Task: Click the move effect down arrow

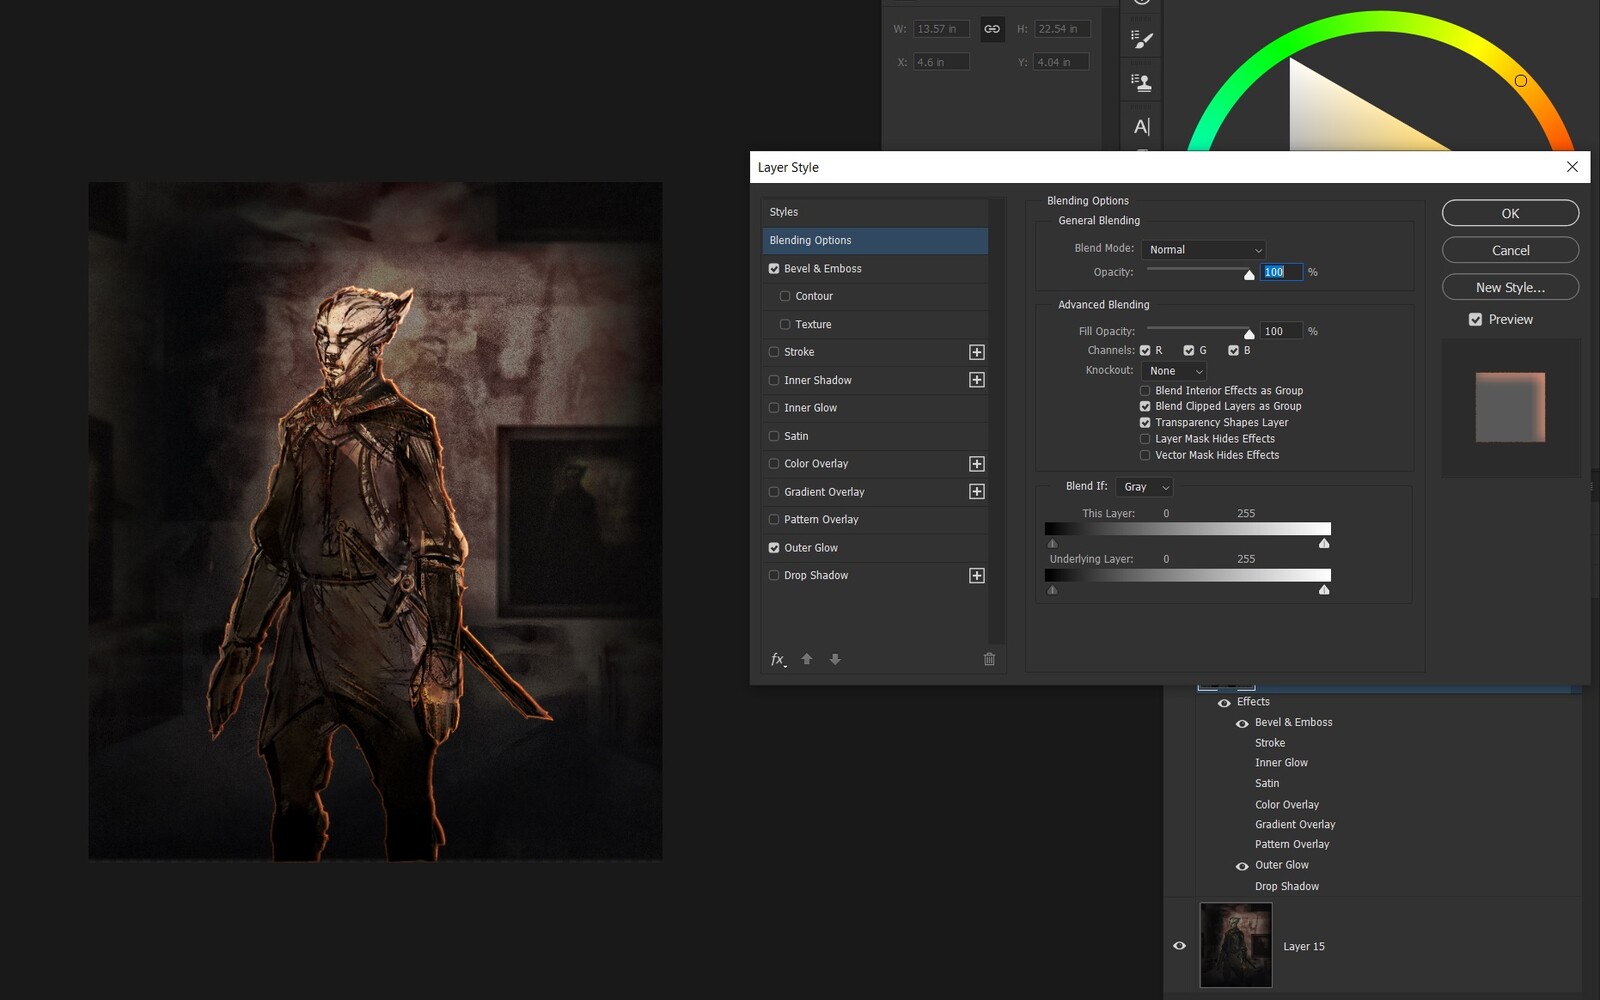Action: [x=835, y=659]
